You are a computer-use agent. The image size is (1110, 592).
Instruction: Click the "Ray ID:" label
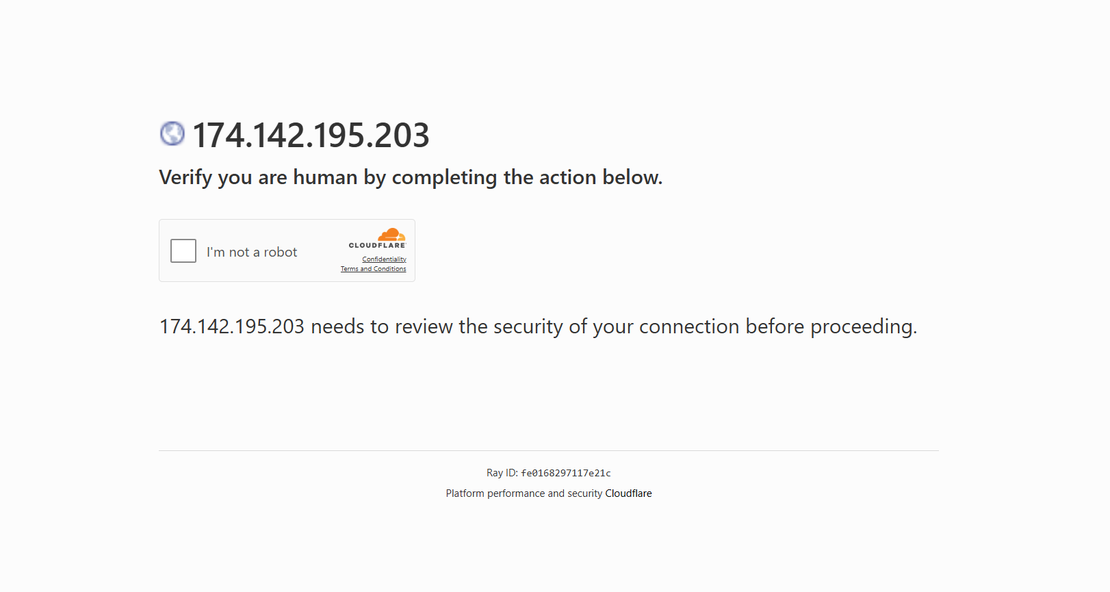click(x=502, y=473)
